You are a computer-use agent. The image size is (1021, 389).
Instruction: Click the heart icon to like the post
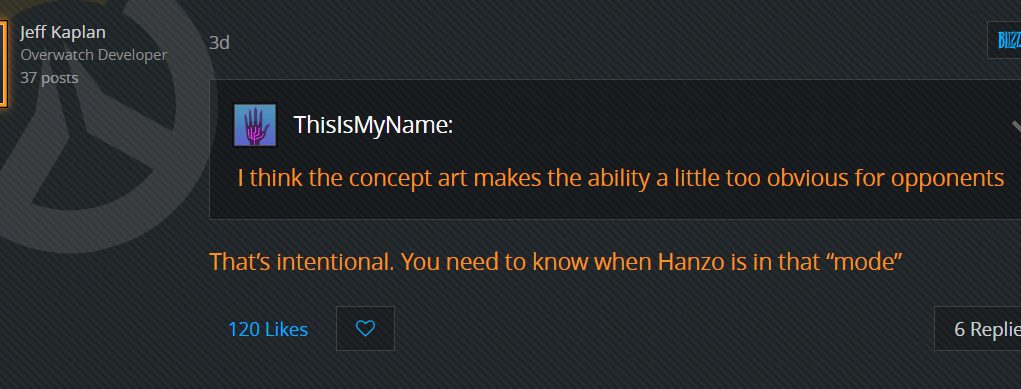pyautogui.click(x=365, y=328)
